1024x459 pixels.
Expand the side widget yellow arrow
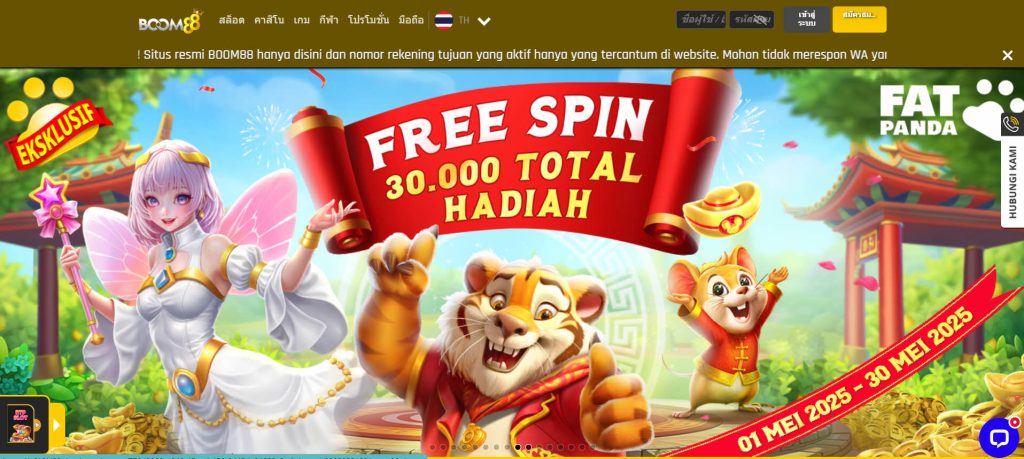coord(57,425)
